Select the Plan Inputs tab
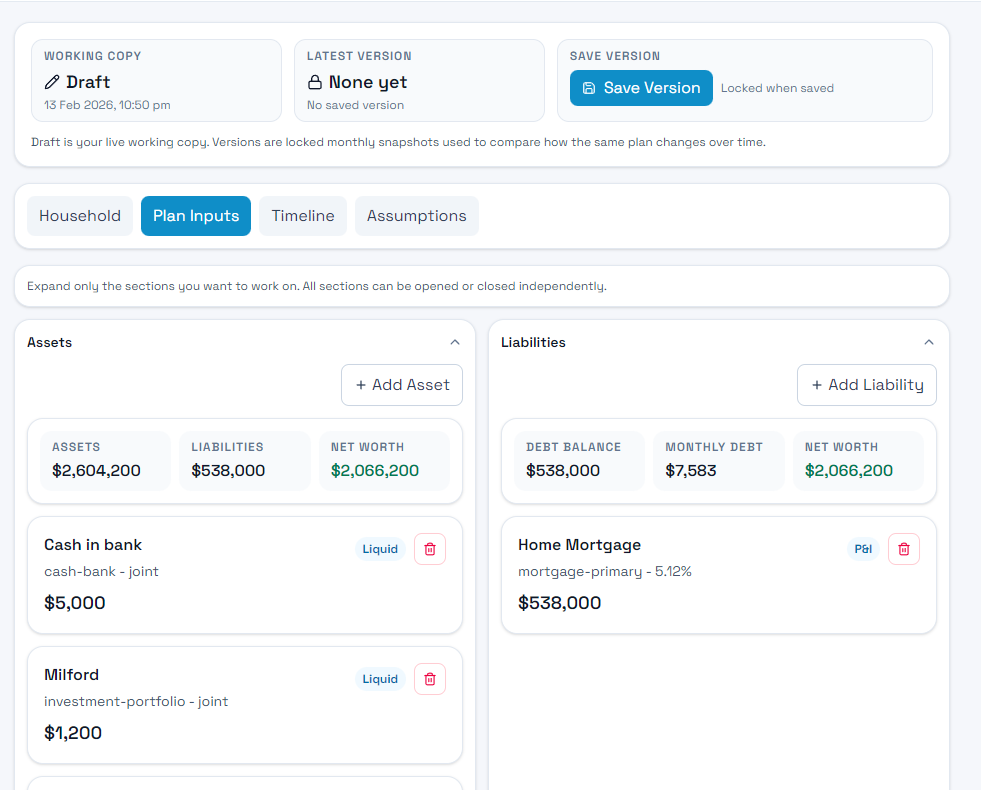This screenshot has height=790, width=981. point(195,215)
